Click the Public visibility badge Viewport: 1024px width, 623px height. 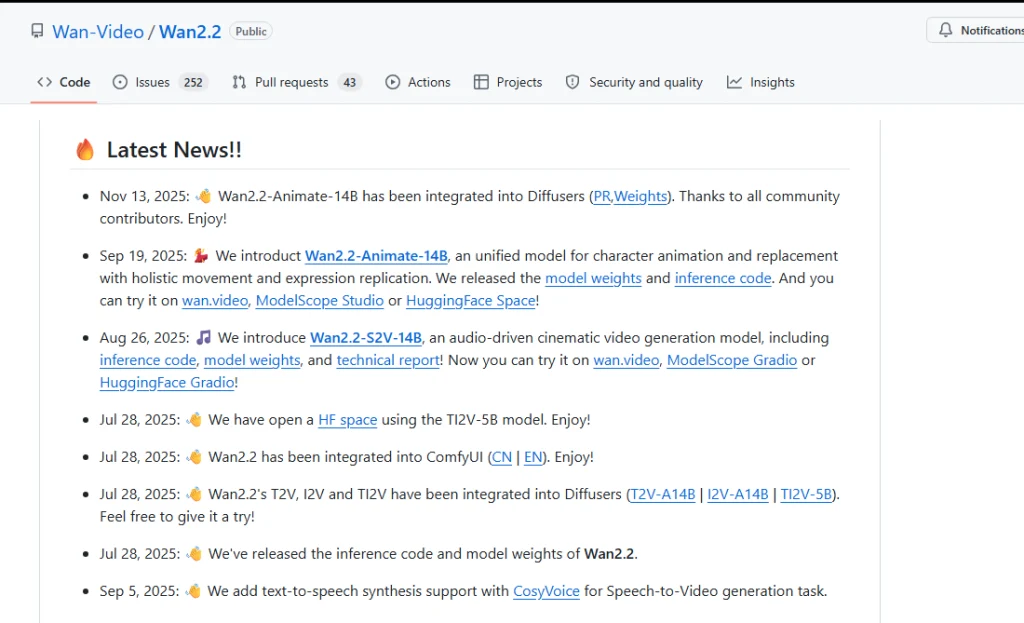251,31
